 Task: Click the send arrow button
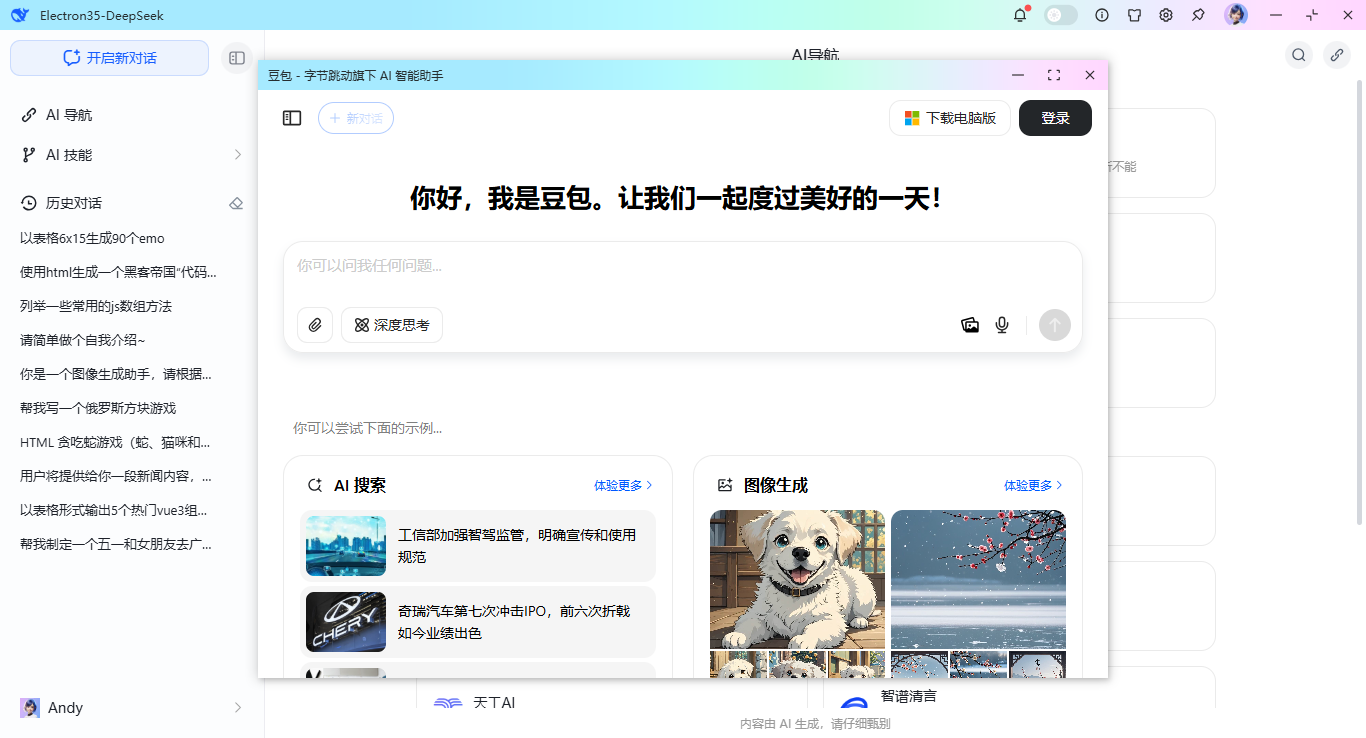[1055, 325]
